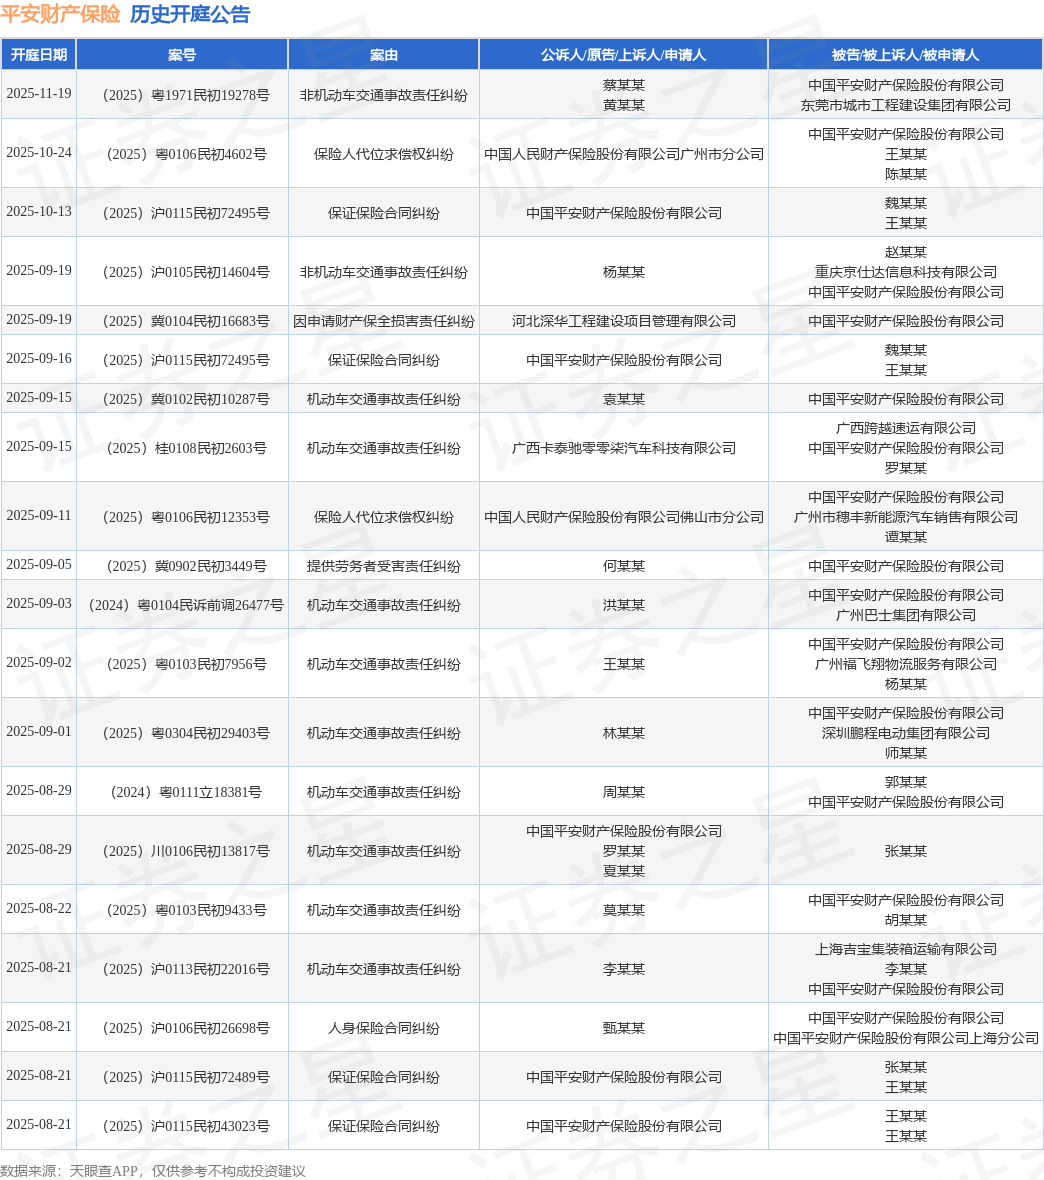Select case number (2025) 冀0902民初3449号
1044x1180 pixels.
[x=182, y=566]
